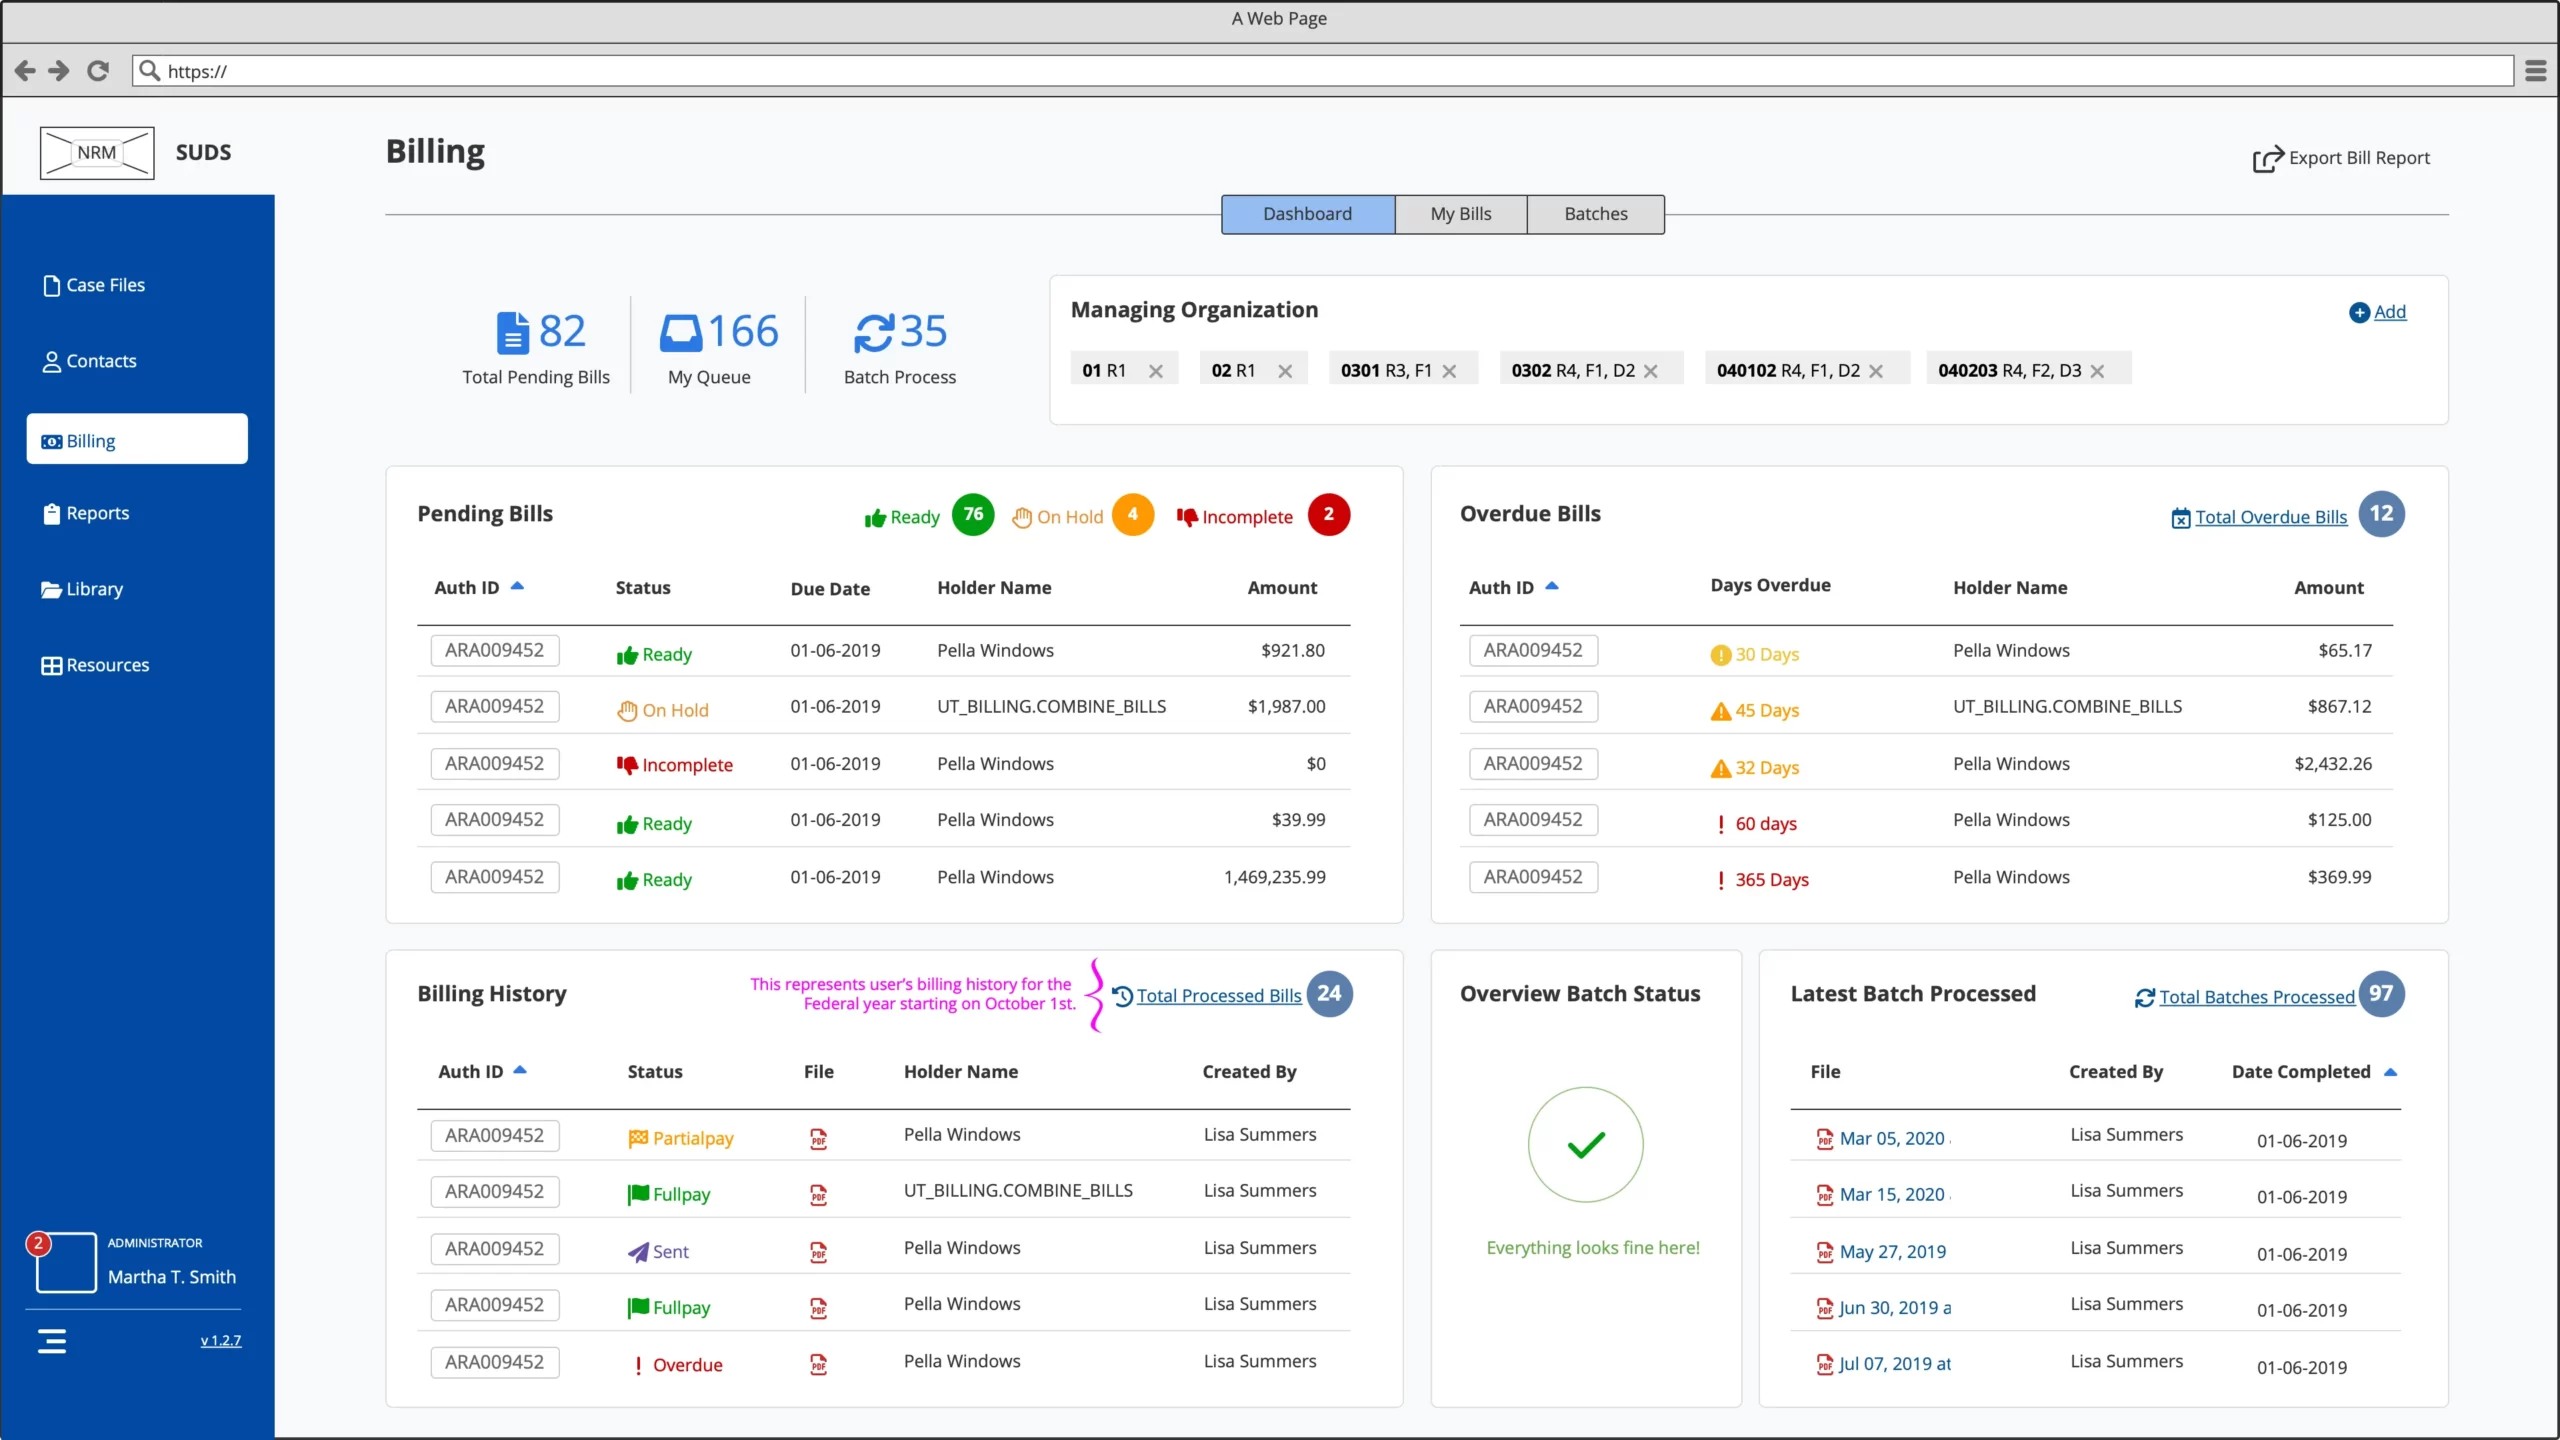This screenshot has width=2560, height=1440.
Task: Click Export Bill Report
Action: pos(2340,157)
